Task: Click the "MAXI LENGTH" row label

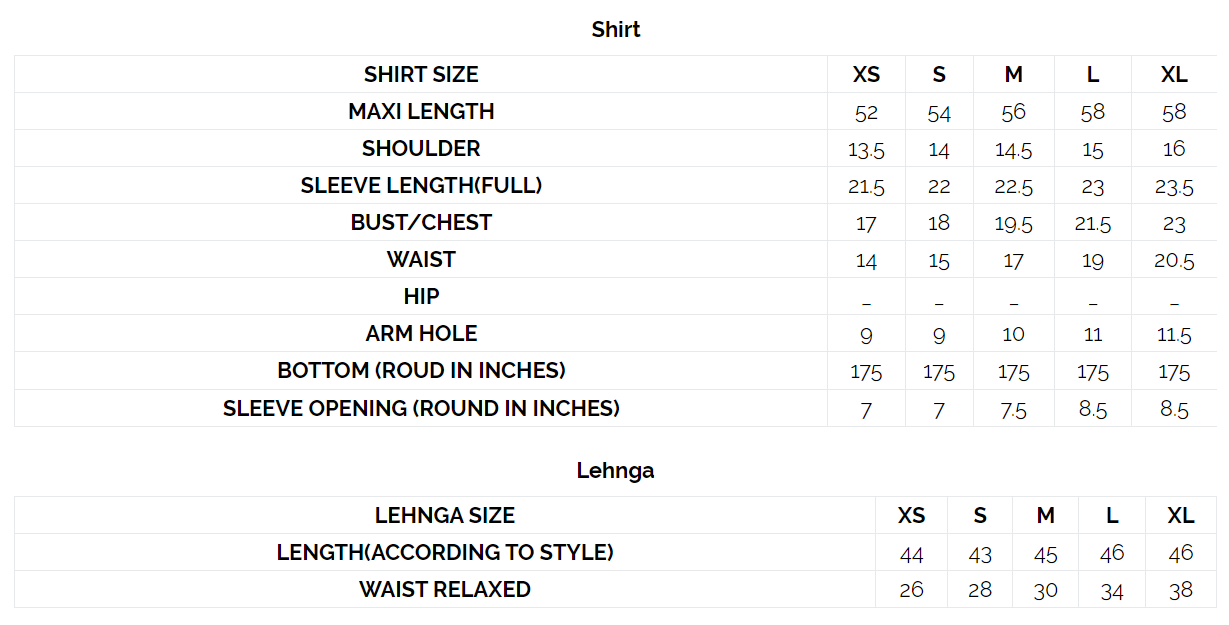Action: click(x=421, y=112)
